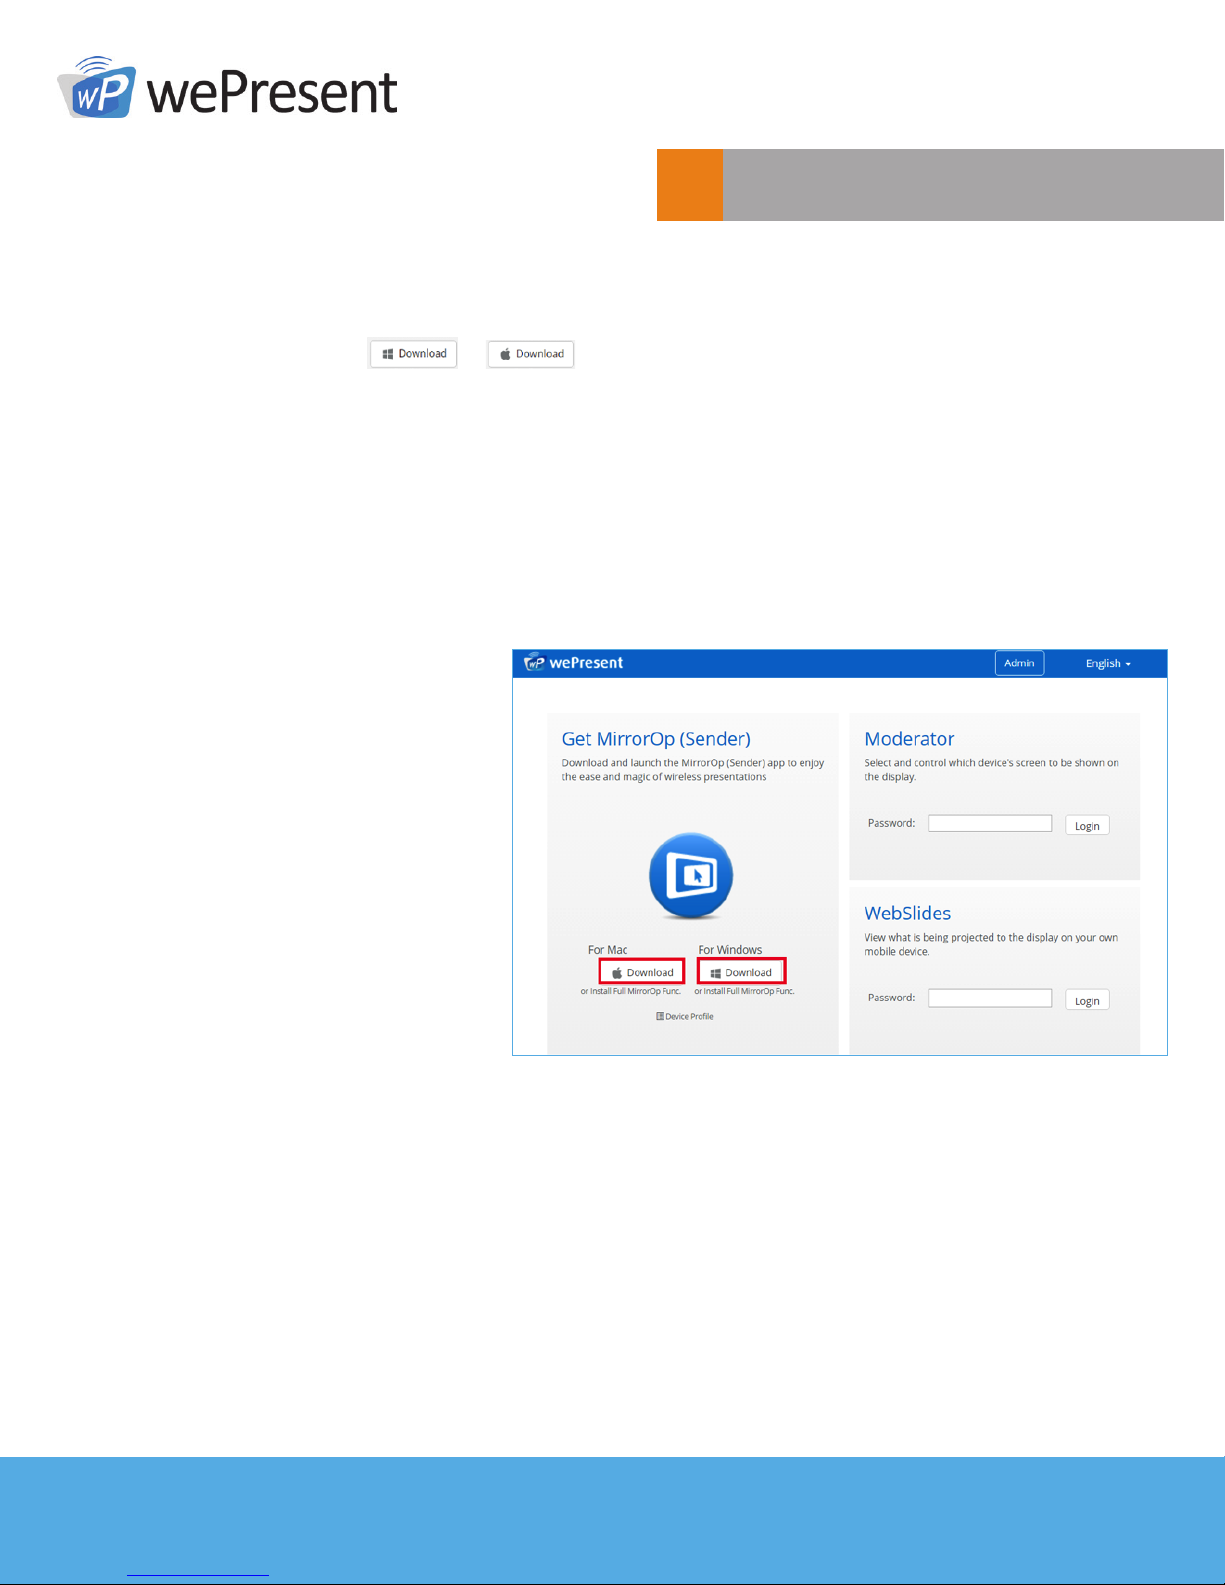The image size is (1225, 1585).
Task: Click the blue MirrorOp Sender app icon
Action: coord(691,876)
